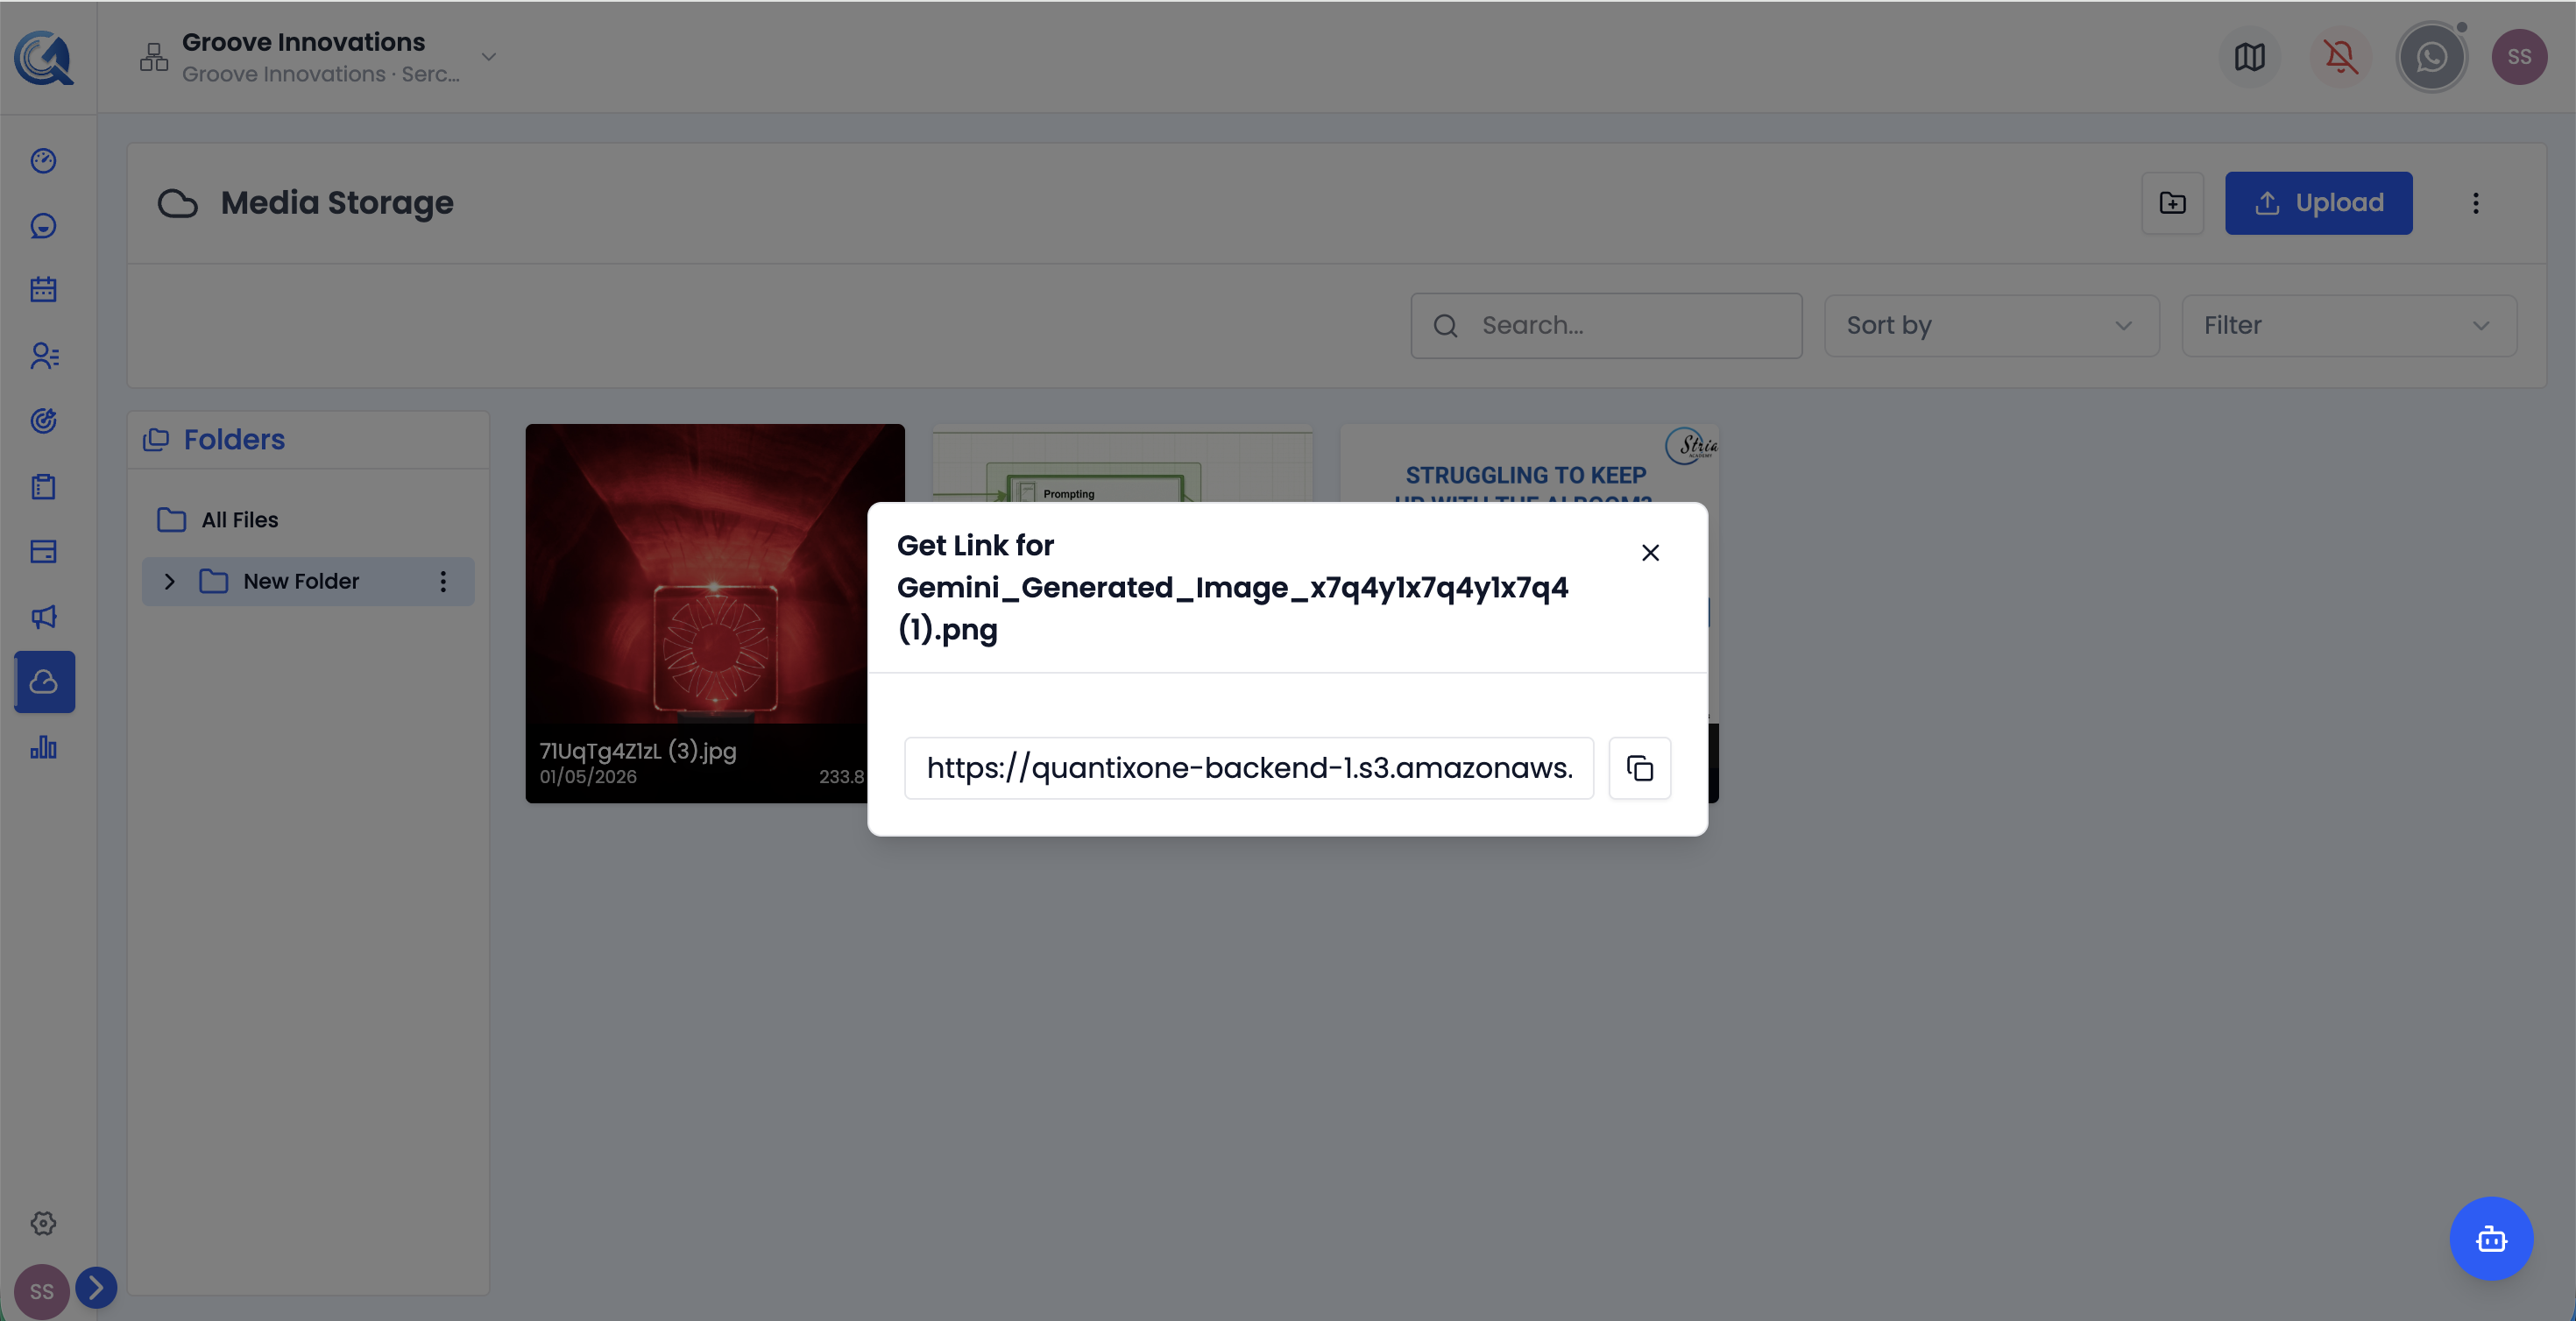Click the 01/05/2026 date label
The width and height of the screenshot is (2576, 1321).
tap(588, 777)
